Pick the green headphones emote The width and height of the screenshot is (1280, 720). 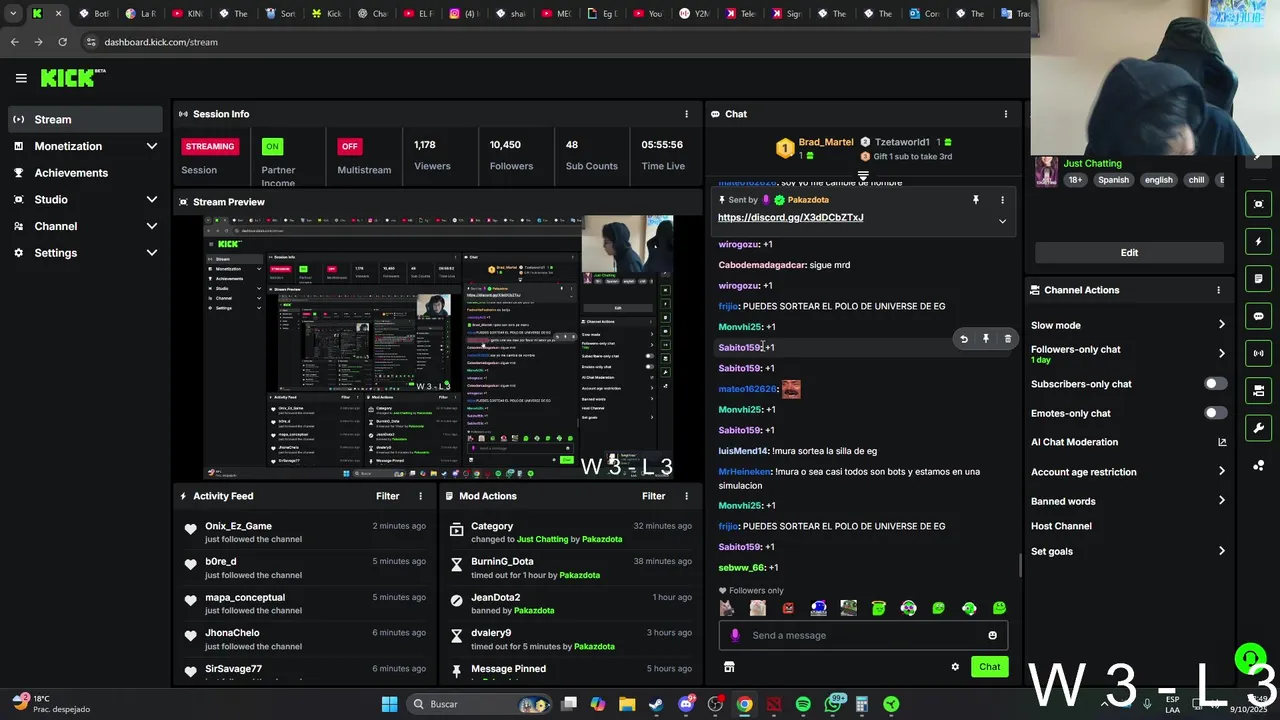(x=969, y=608)
